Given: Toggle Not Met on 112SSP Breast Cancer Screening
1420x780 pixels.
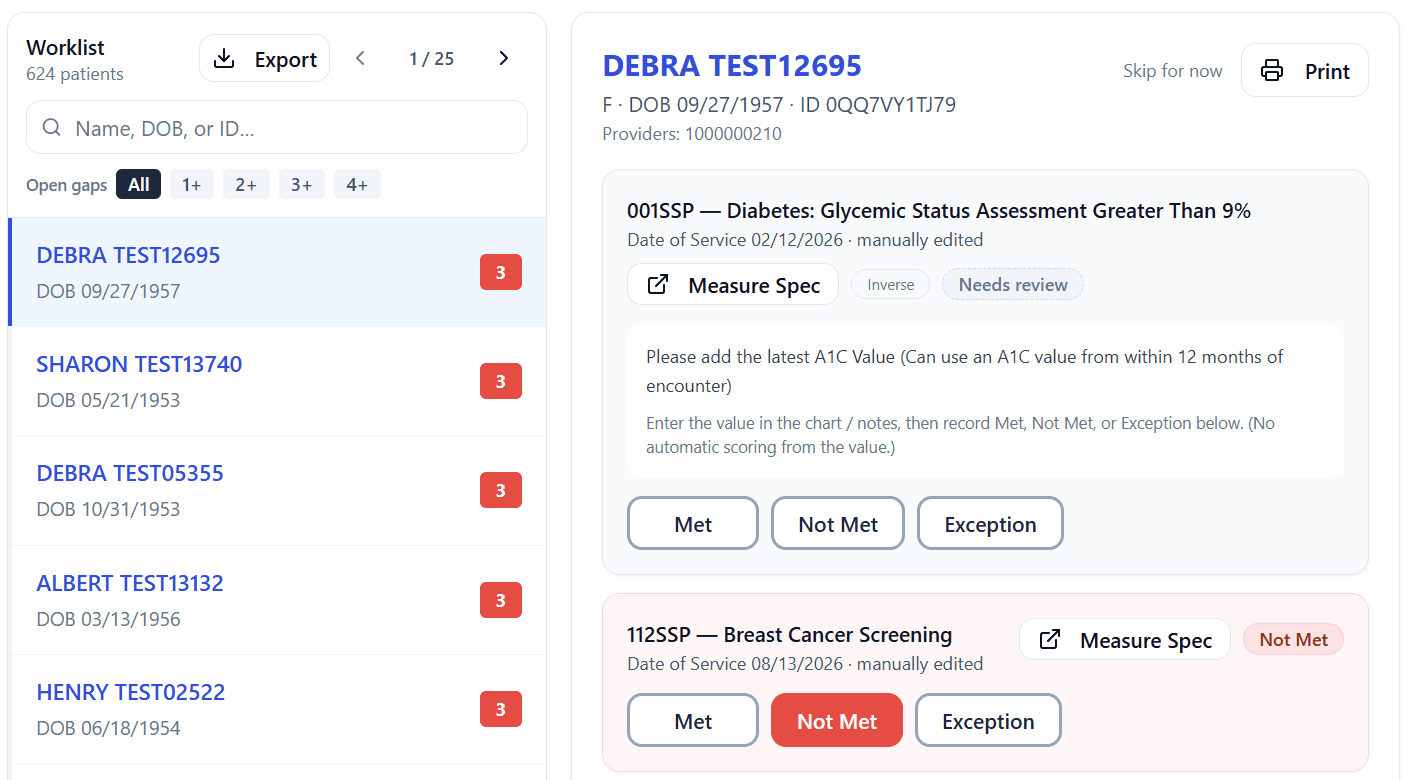Looking at the screenshot, I should pyautogui.click(x=837, y=721).
